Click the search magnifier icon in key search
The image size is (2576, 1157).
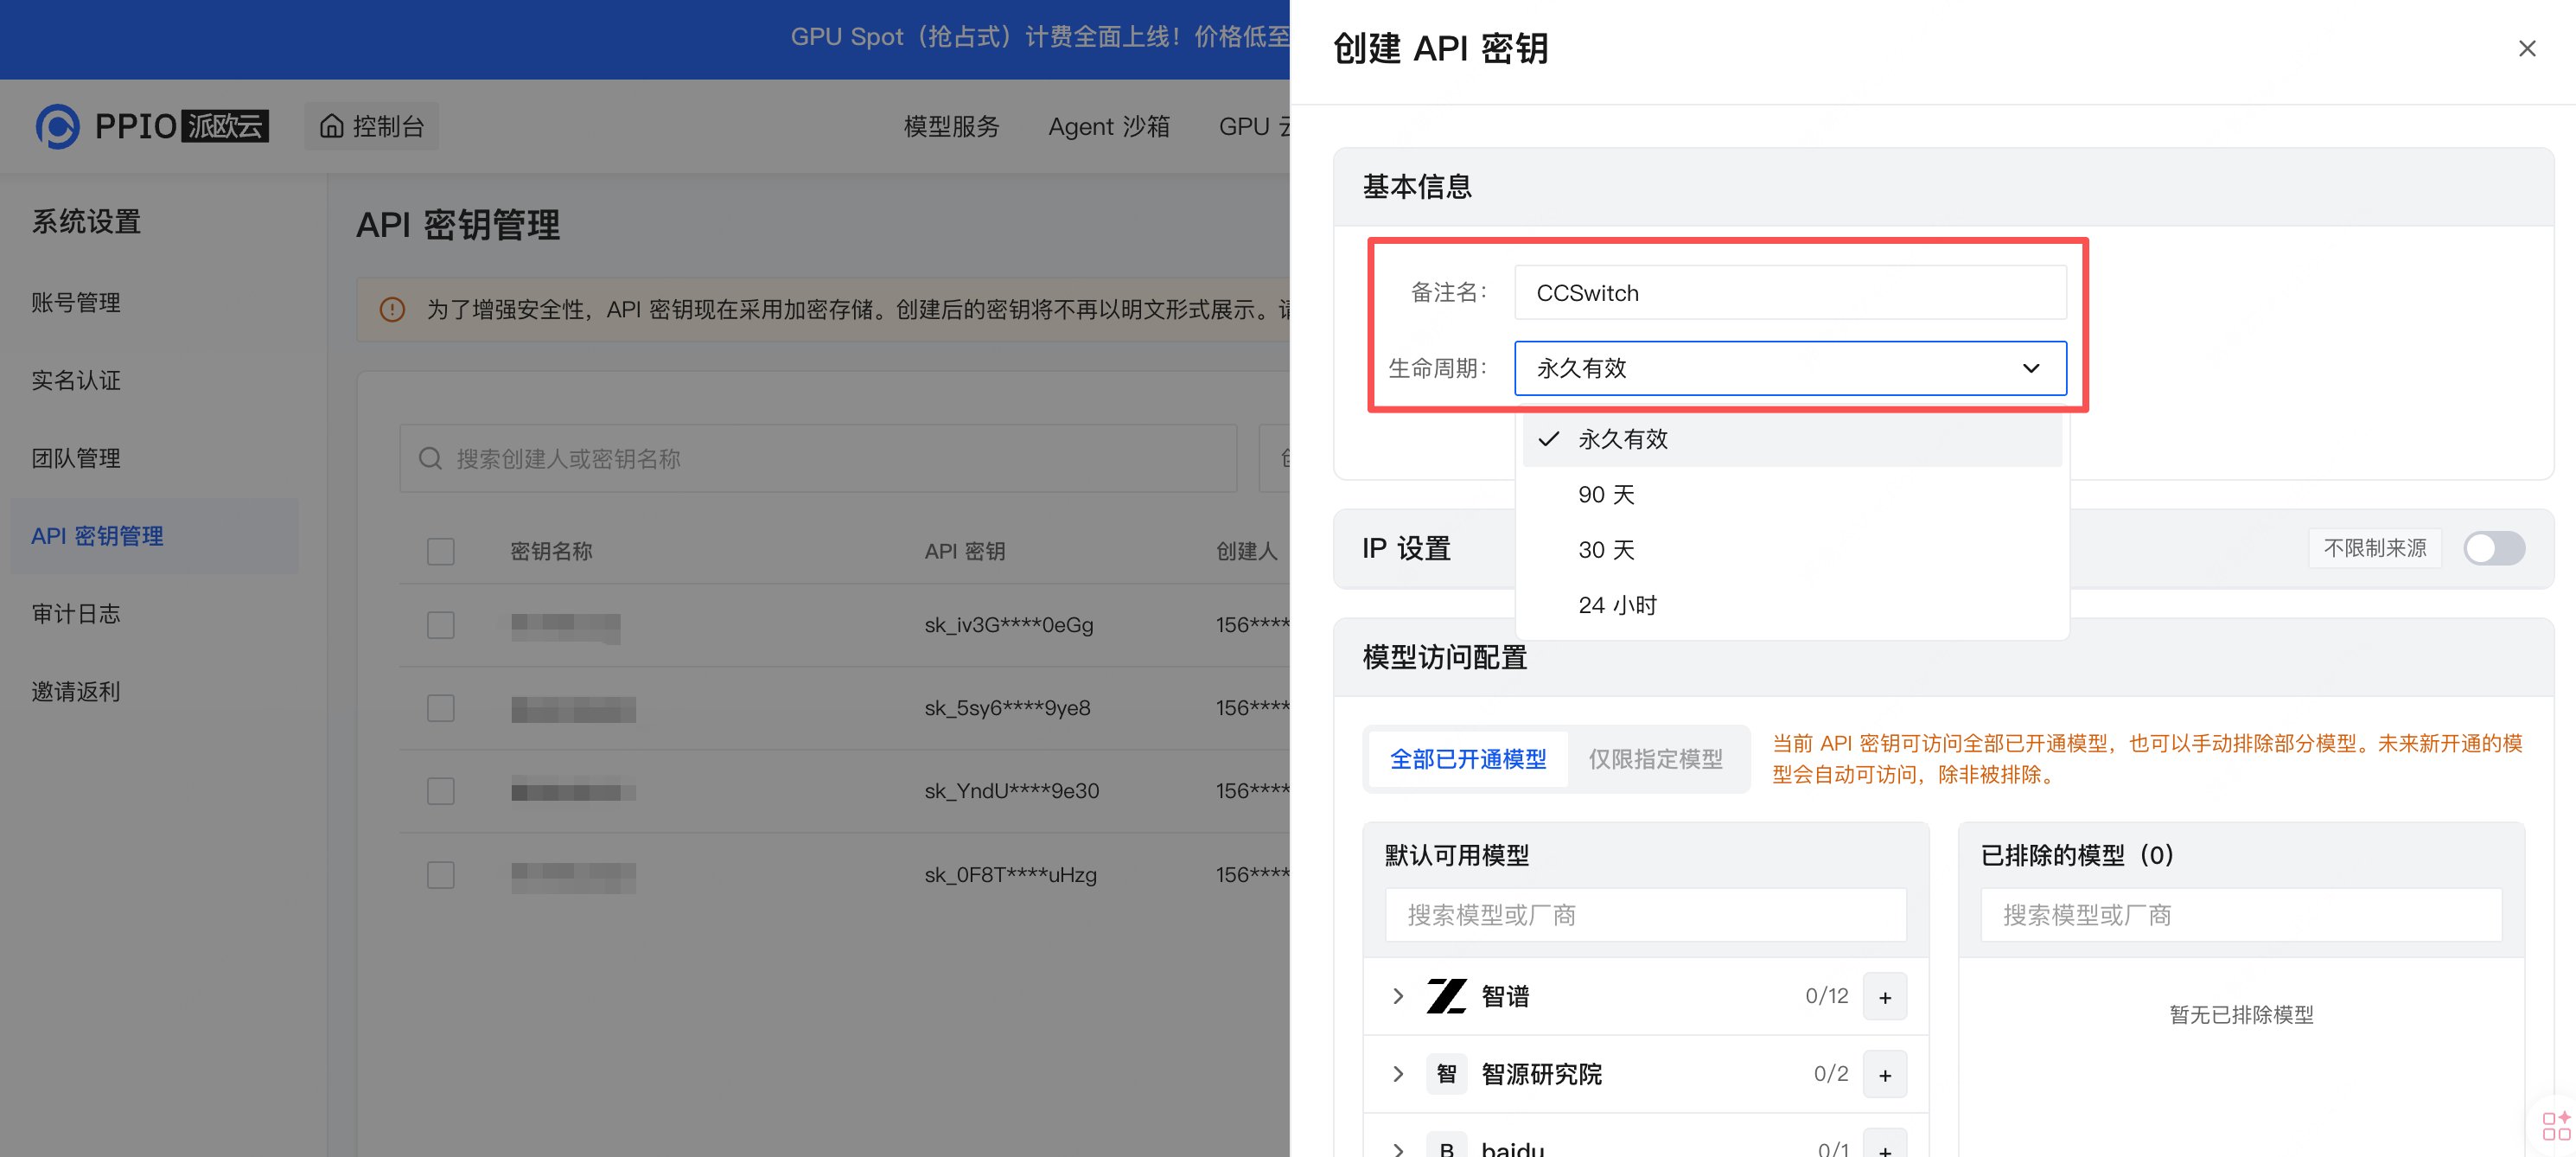[430, 459]
